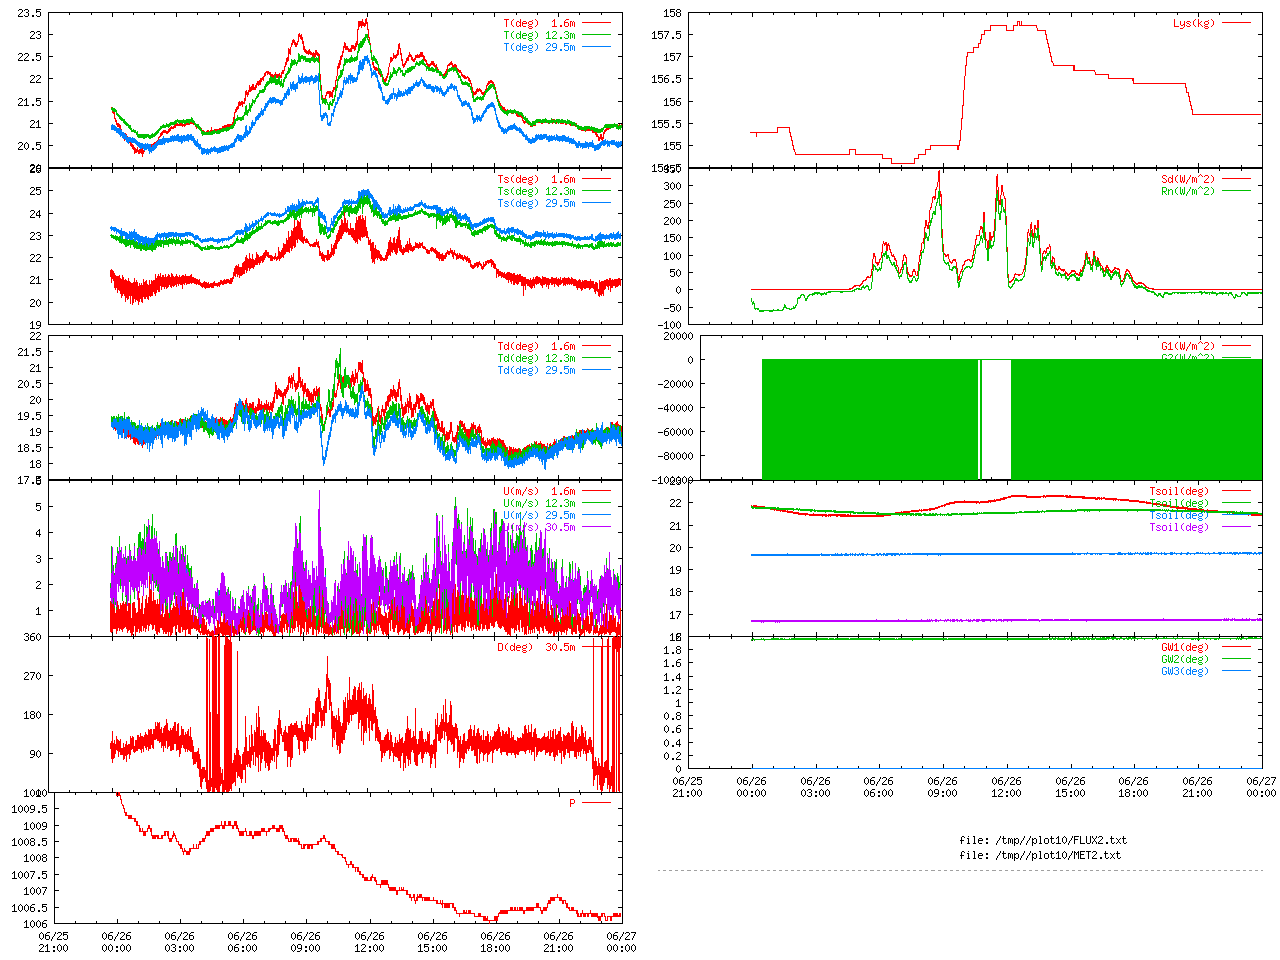This screenshot has height=960, width=1280.
Task: Click the GW3(deg) legend label
Action: pos(1185,671)
